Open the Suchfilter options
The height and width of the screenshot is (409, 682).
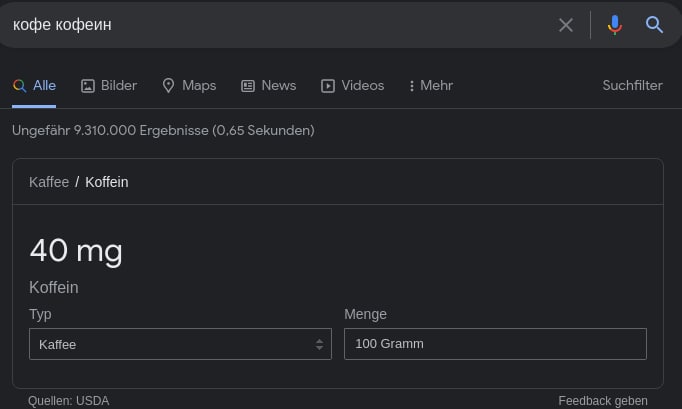[632, 86]
